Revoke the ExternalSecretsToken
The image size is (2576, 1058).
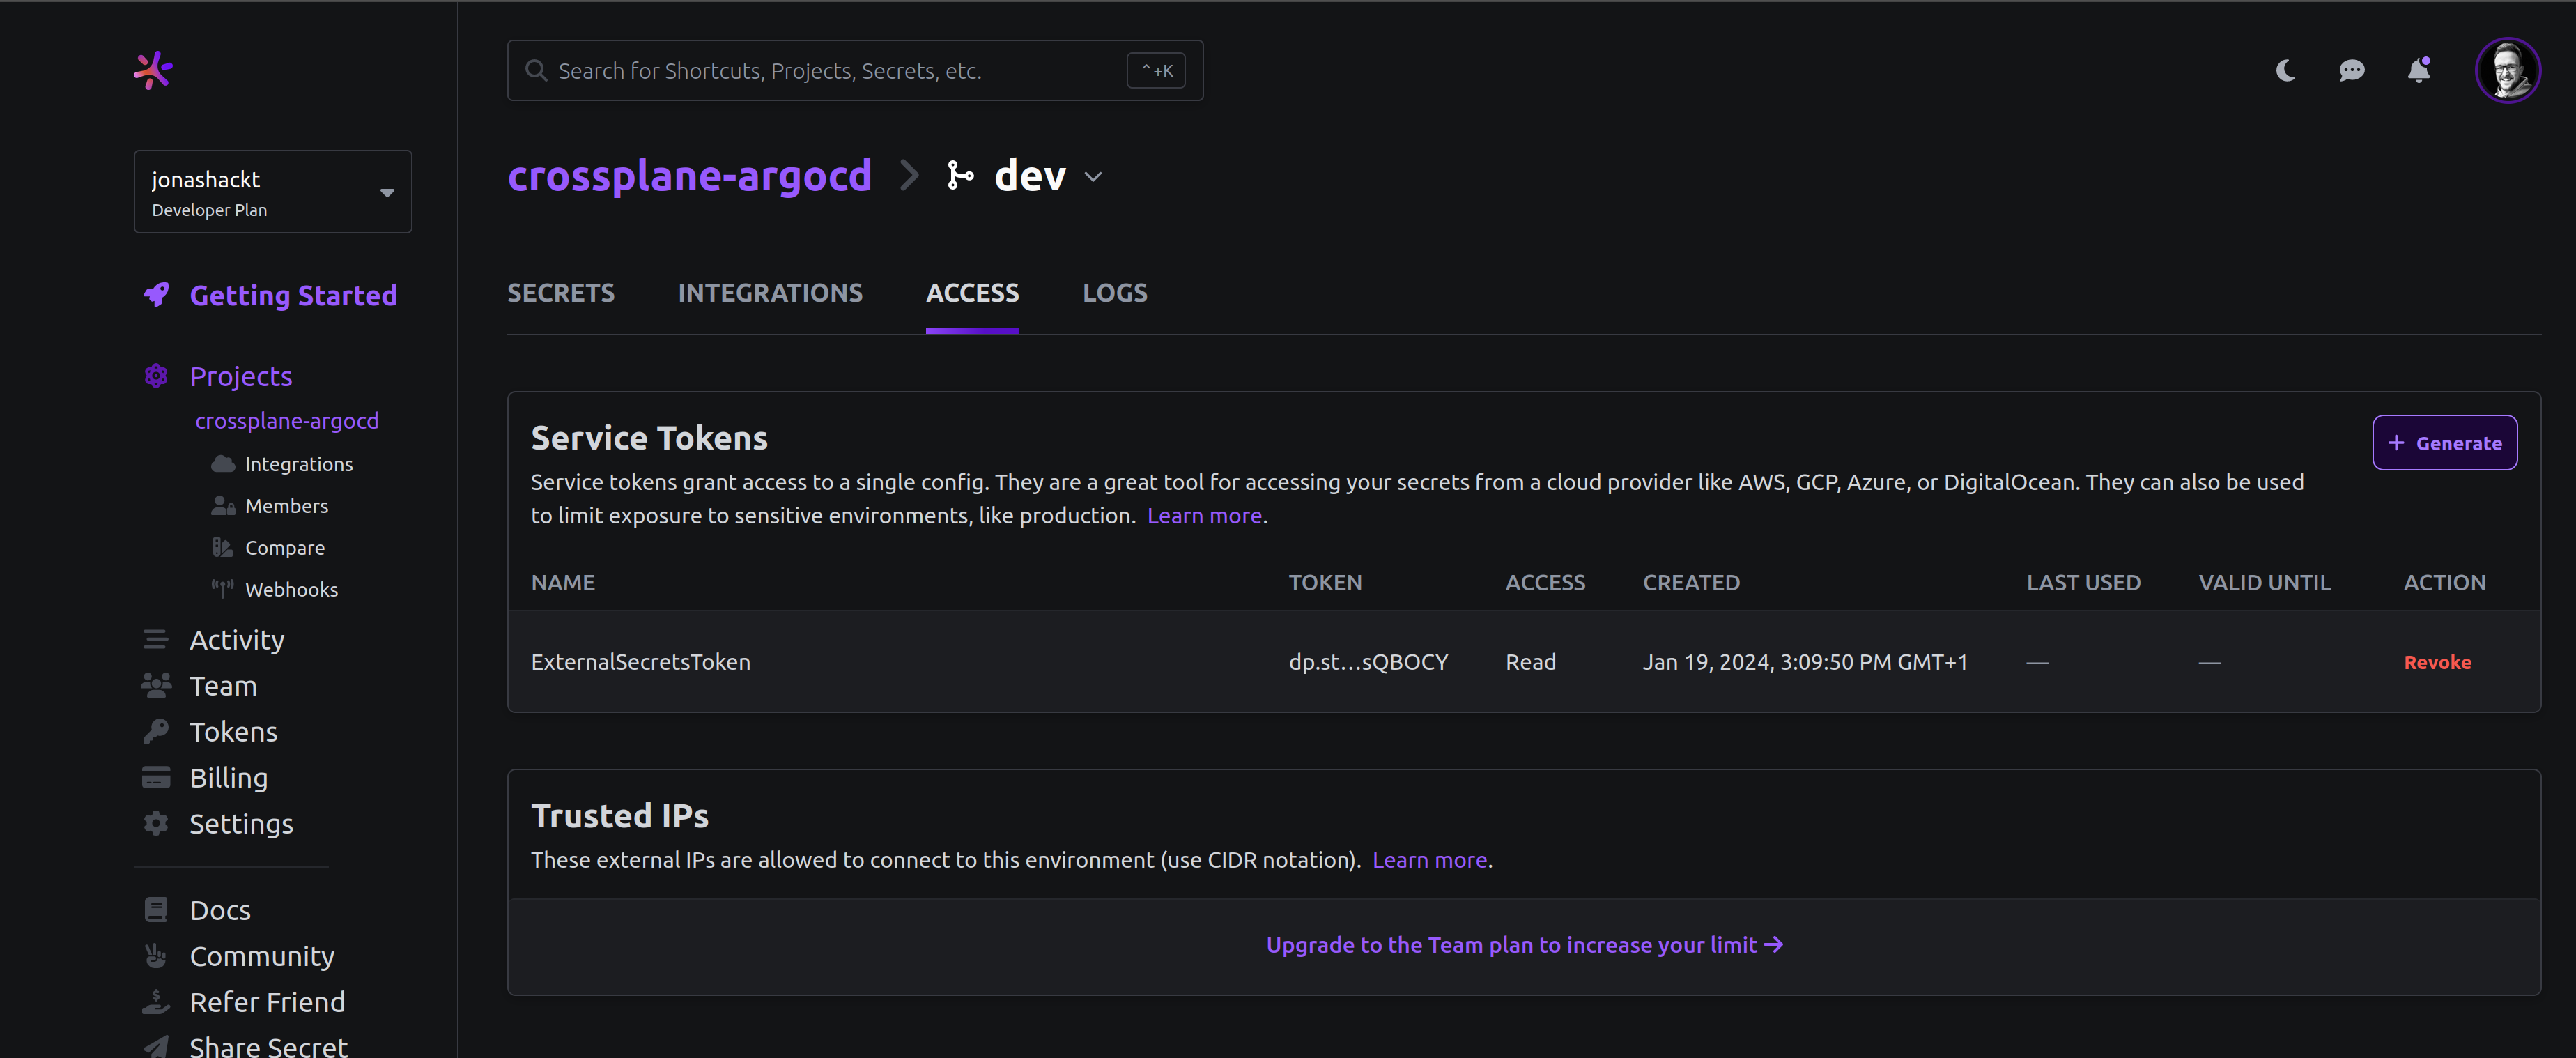[2437, 661]
